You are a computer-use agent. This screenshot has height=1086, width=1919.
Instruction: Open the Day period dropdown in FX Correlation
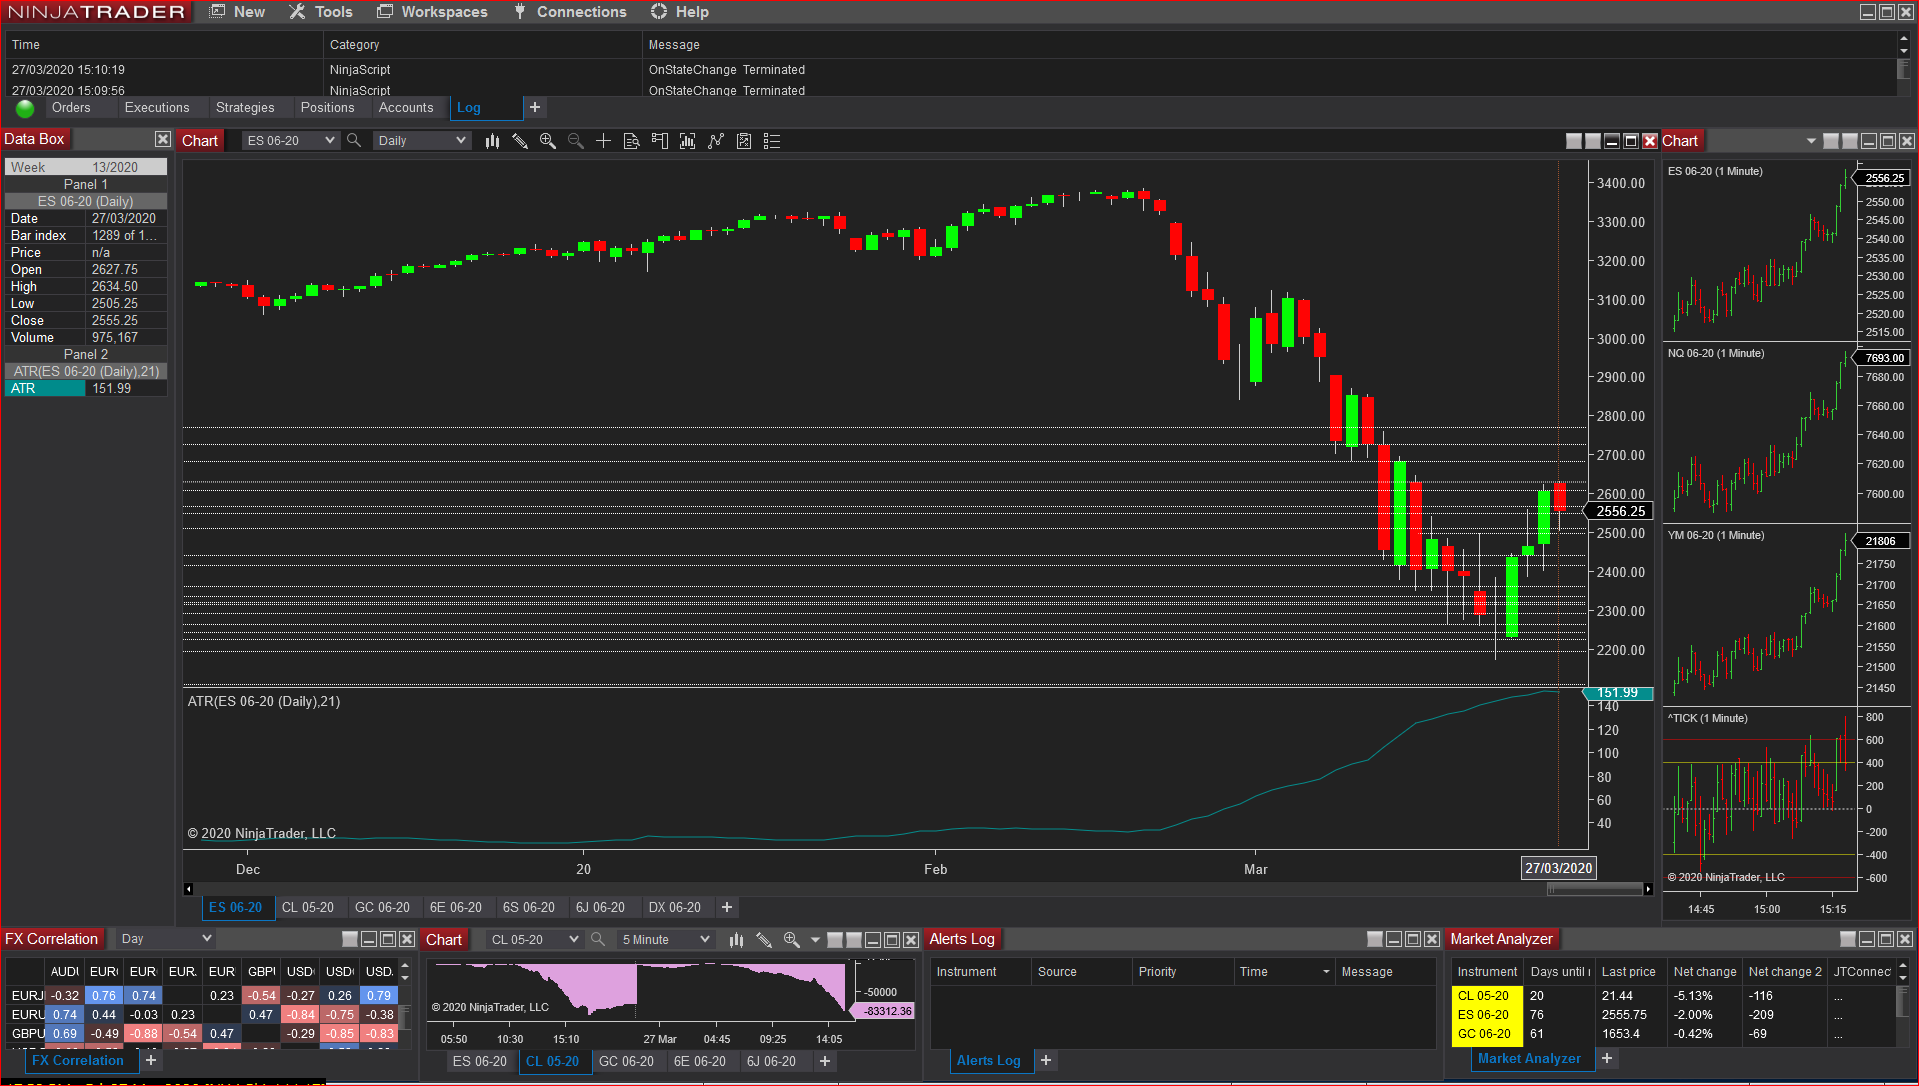pos(165,939)
